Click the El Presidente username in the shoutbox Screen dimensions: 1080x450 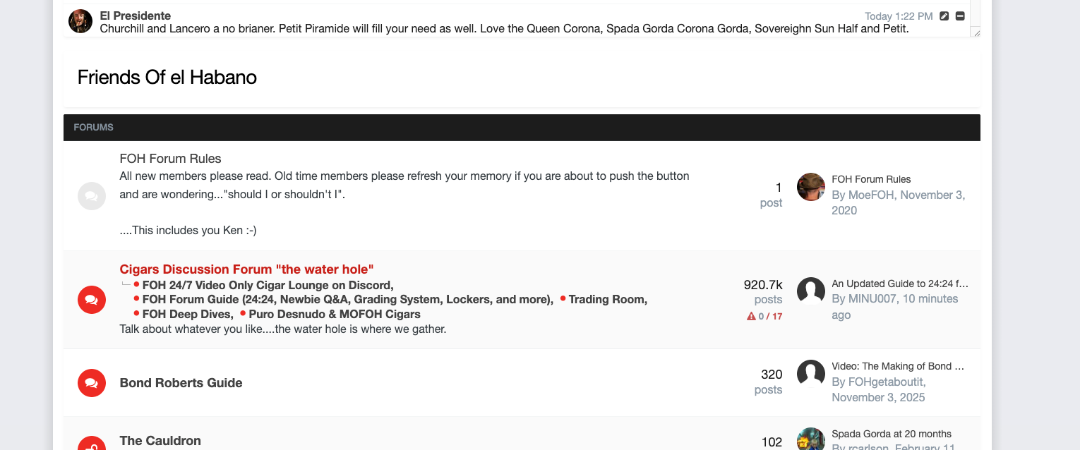(x=135, y=16)
